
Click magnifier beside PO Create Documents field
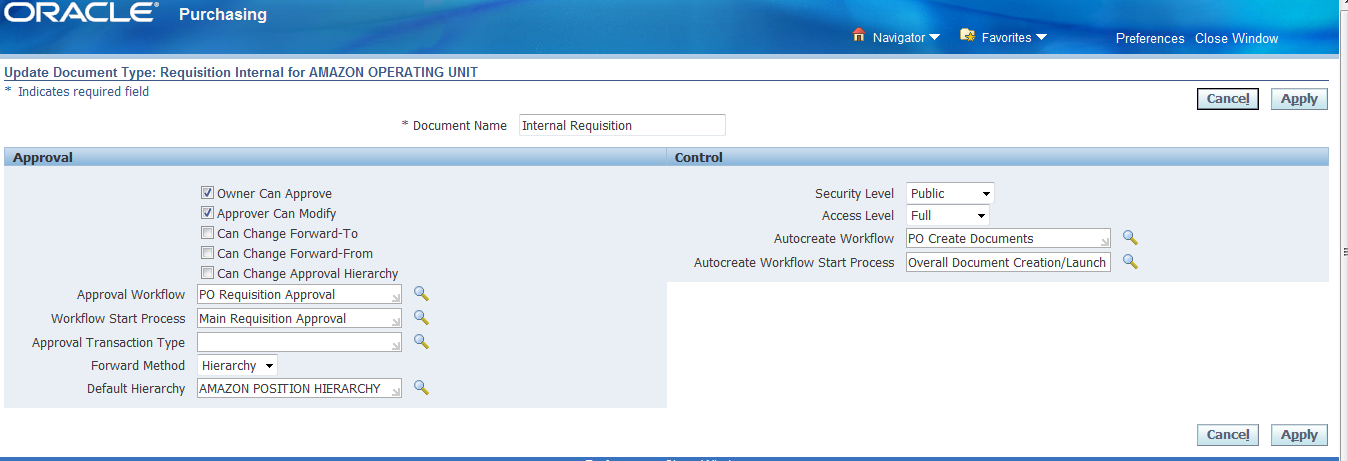pos(1130,238)
